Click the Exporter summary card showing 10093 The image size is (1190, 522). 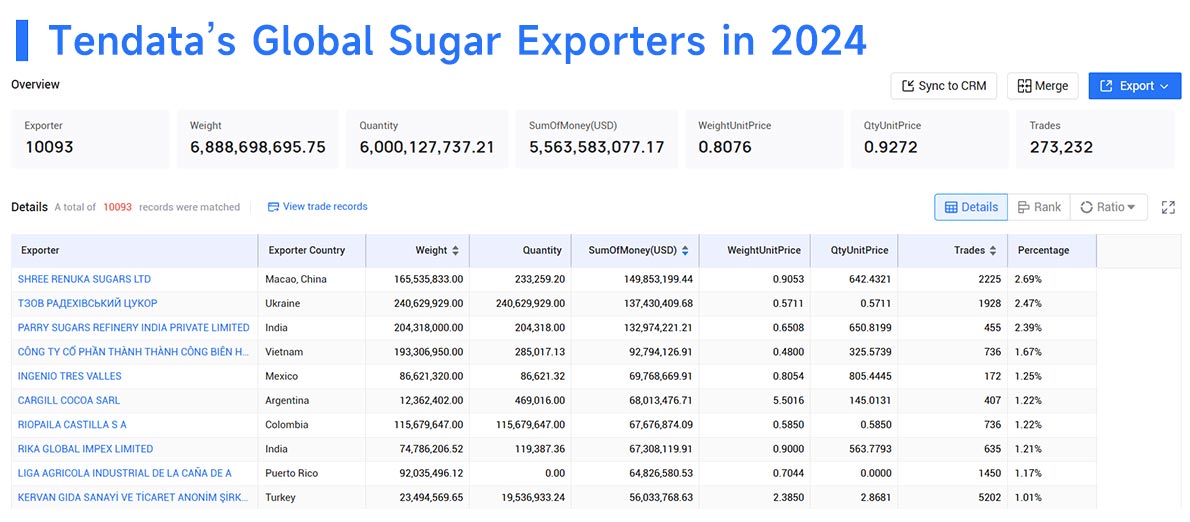click(x=90, y=139)
